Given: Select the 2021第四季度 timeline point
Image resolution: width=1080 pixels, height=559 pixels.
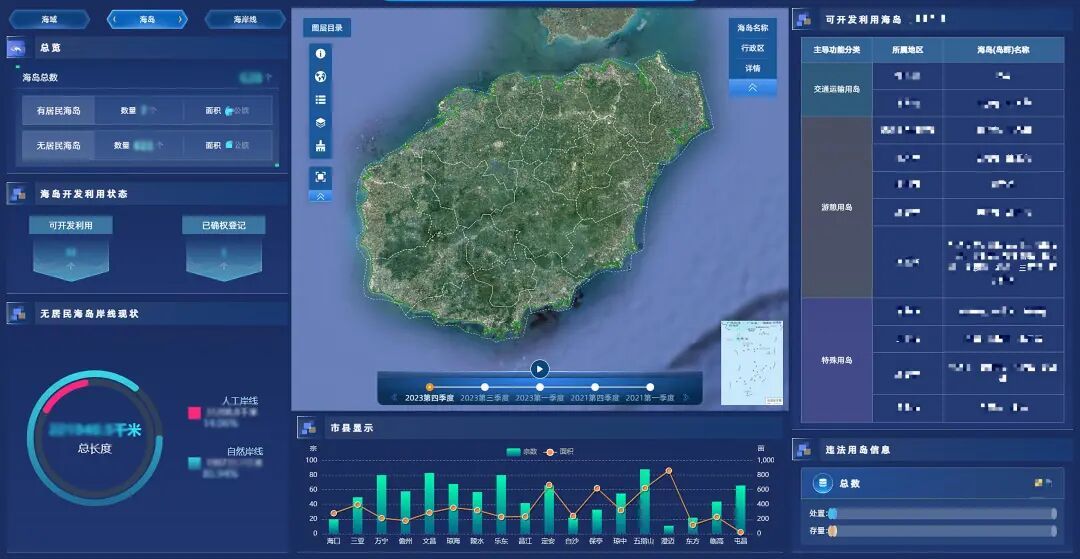Looking at the screenshot, I should 595,387.
